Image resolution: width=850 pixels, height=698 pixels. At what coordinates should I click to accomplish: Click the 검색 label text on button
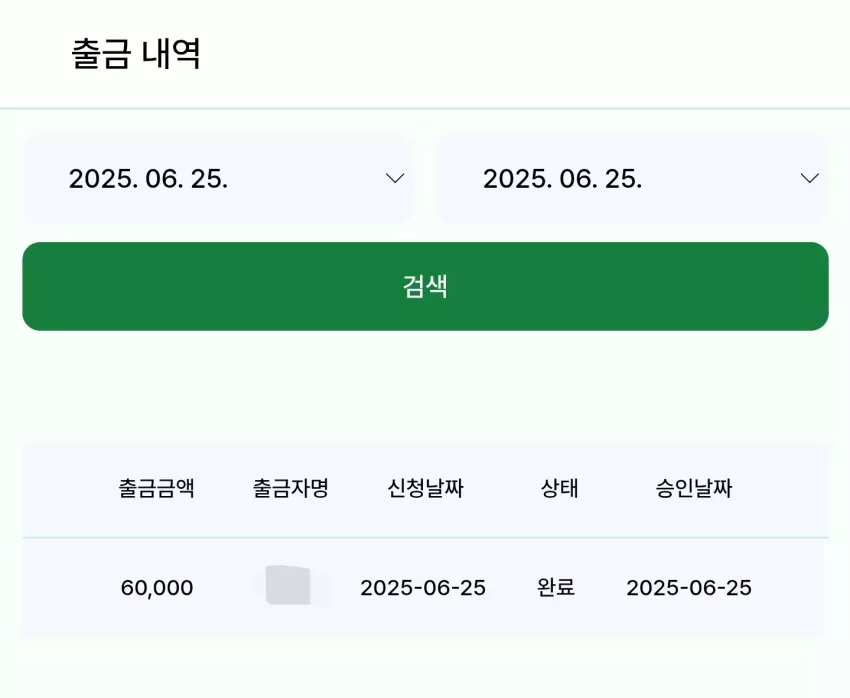(x=425, y=286)
